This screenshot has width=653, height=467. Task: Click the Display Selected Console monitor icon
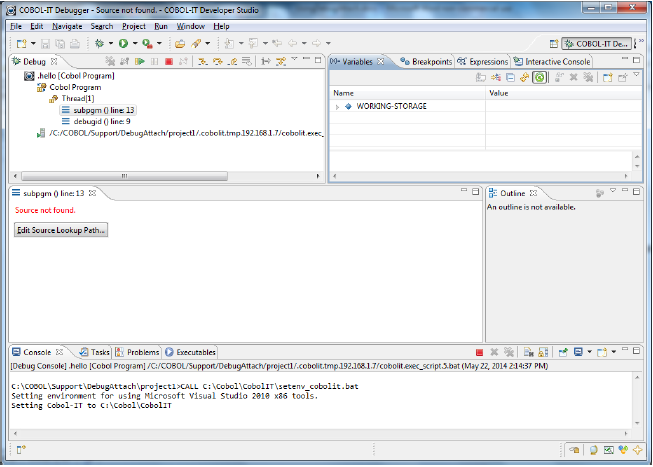tap(578, 352)
